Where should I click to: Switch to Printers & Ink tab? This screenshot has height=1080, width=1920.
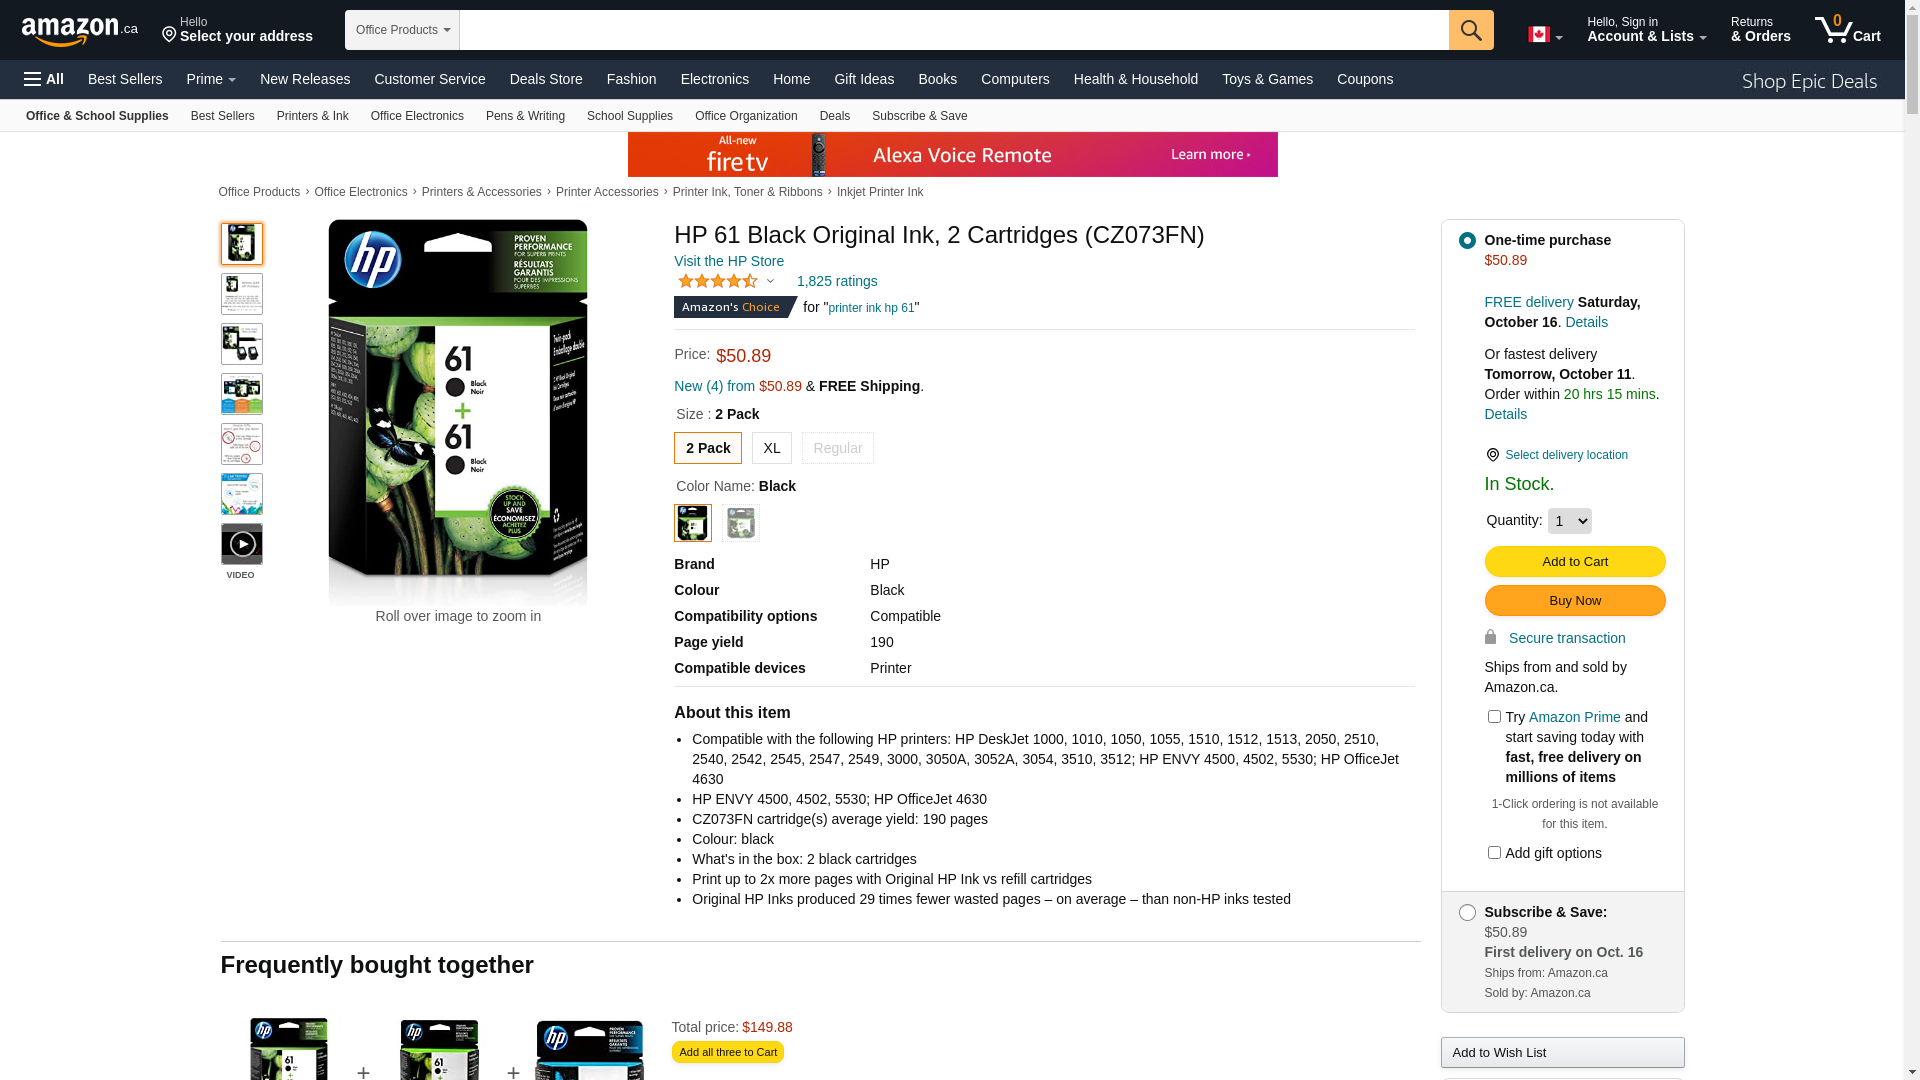point(313,116)
